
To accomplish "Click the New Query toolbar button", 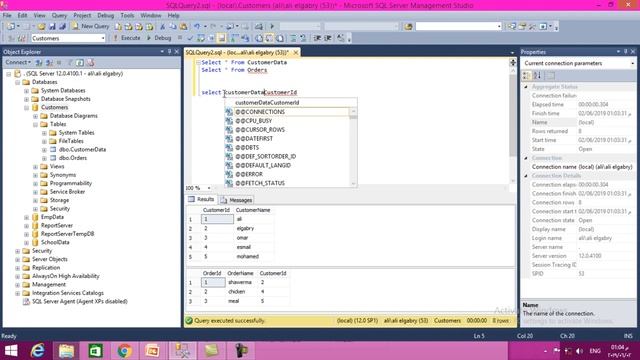I will click(91, 26).
